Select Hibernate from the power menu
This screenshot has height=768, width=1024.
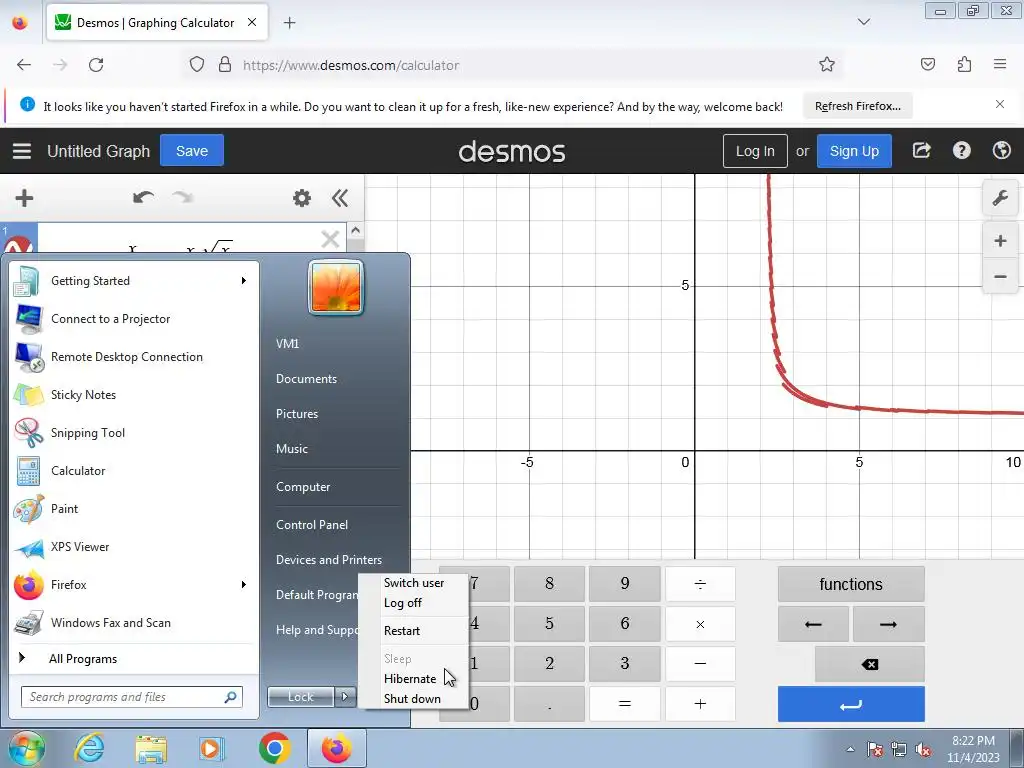[409, 679]
